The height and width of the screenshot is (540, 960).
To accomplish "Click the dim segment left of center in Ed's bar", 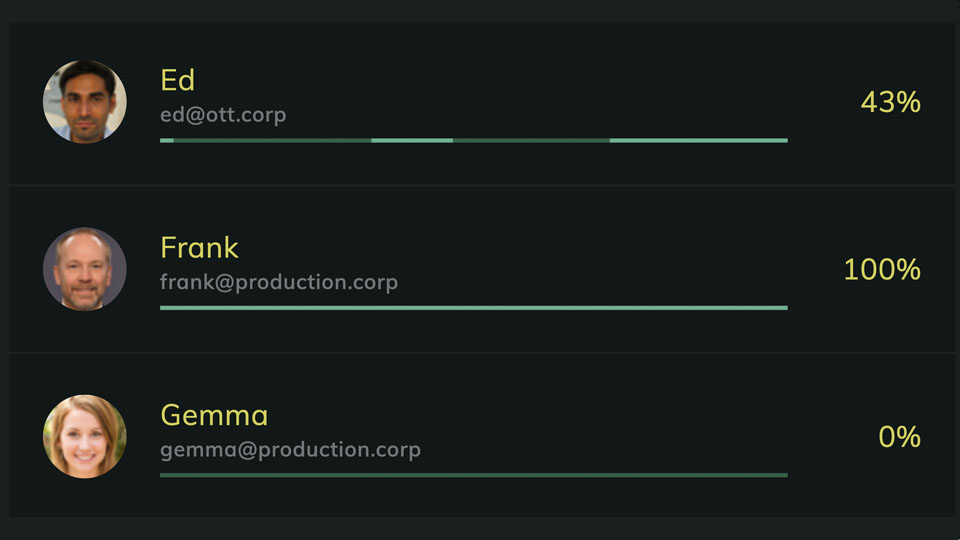I will [x=272, y=141].
